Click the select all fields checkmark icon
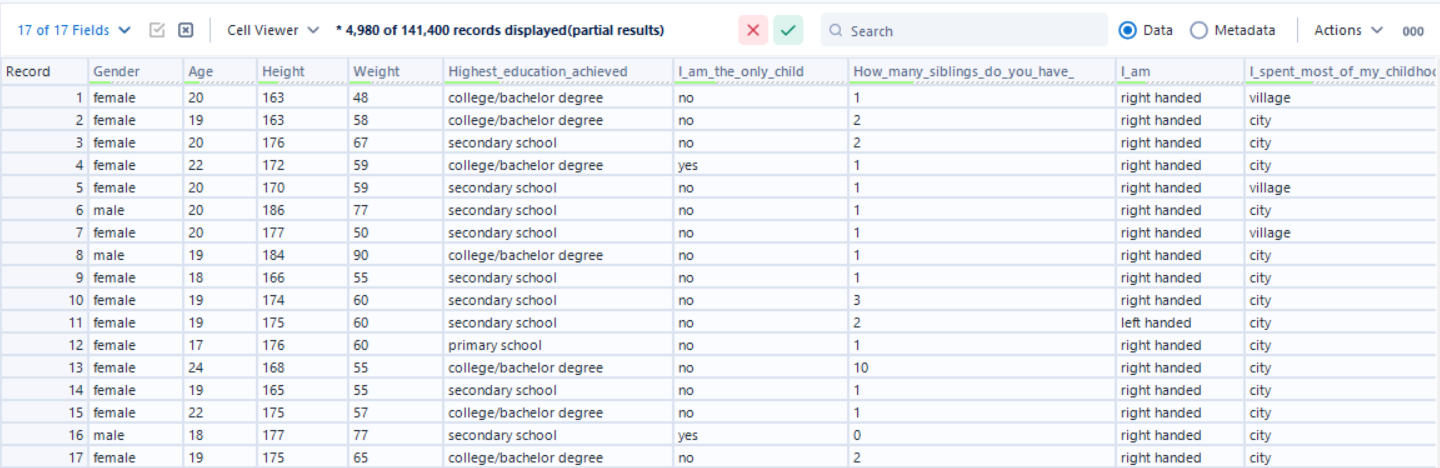Viewport: 1440px width, 468px height. point(157,30)
